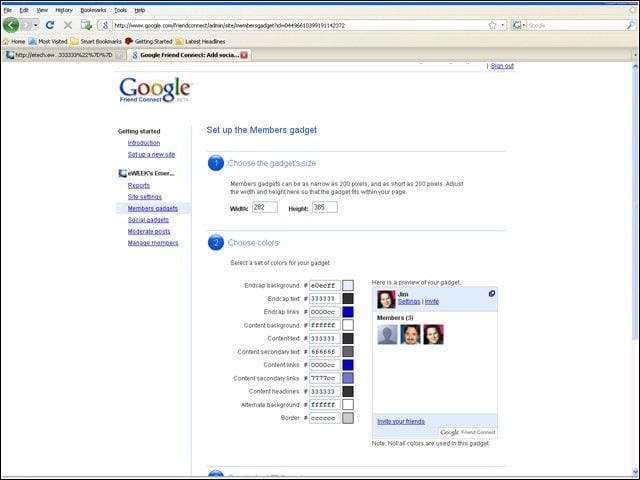Click the gadget pop-out icon in preview
The height and width of the screenshot is (480, 640).
coord(492,293)
